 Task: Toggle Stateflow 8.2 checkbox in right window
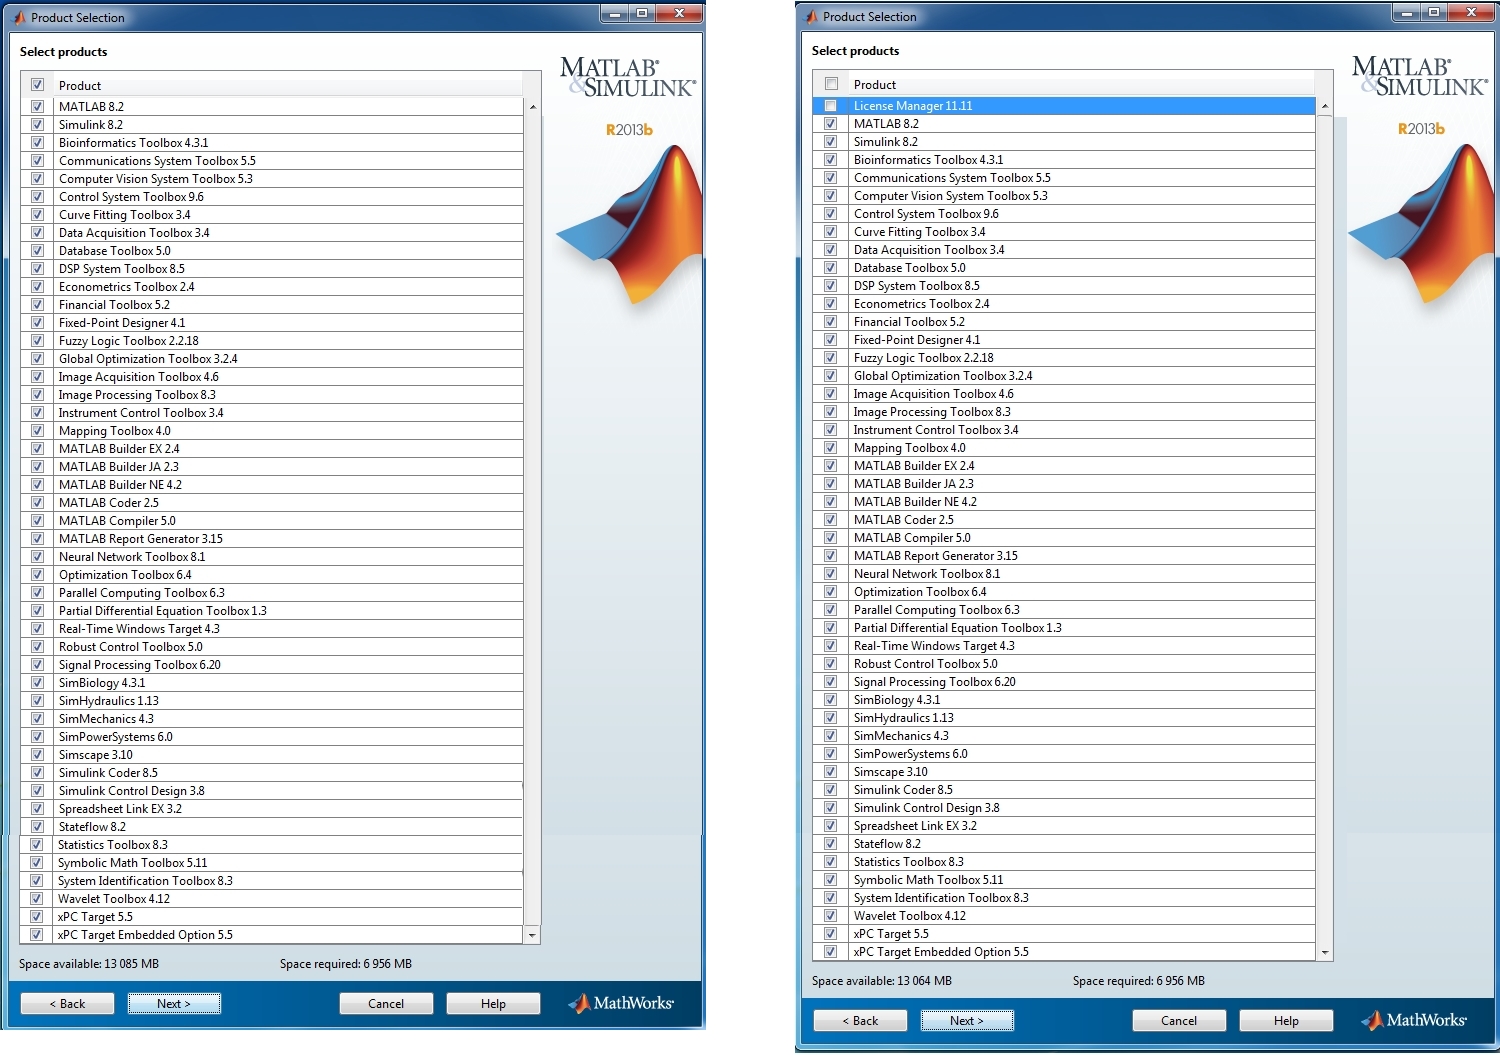coord(830,844)
